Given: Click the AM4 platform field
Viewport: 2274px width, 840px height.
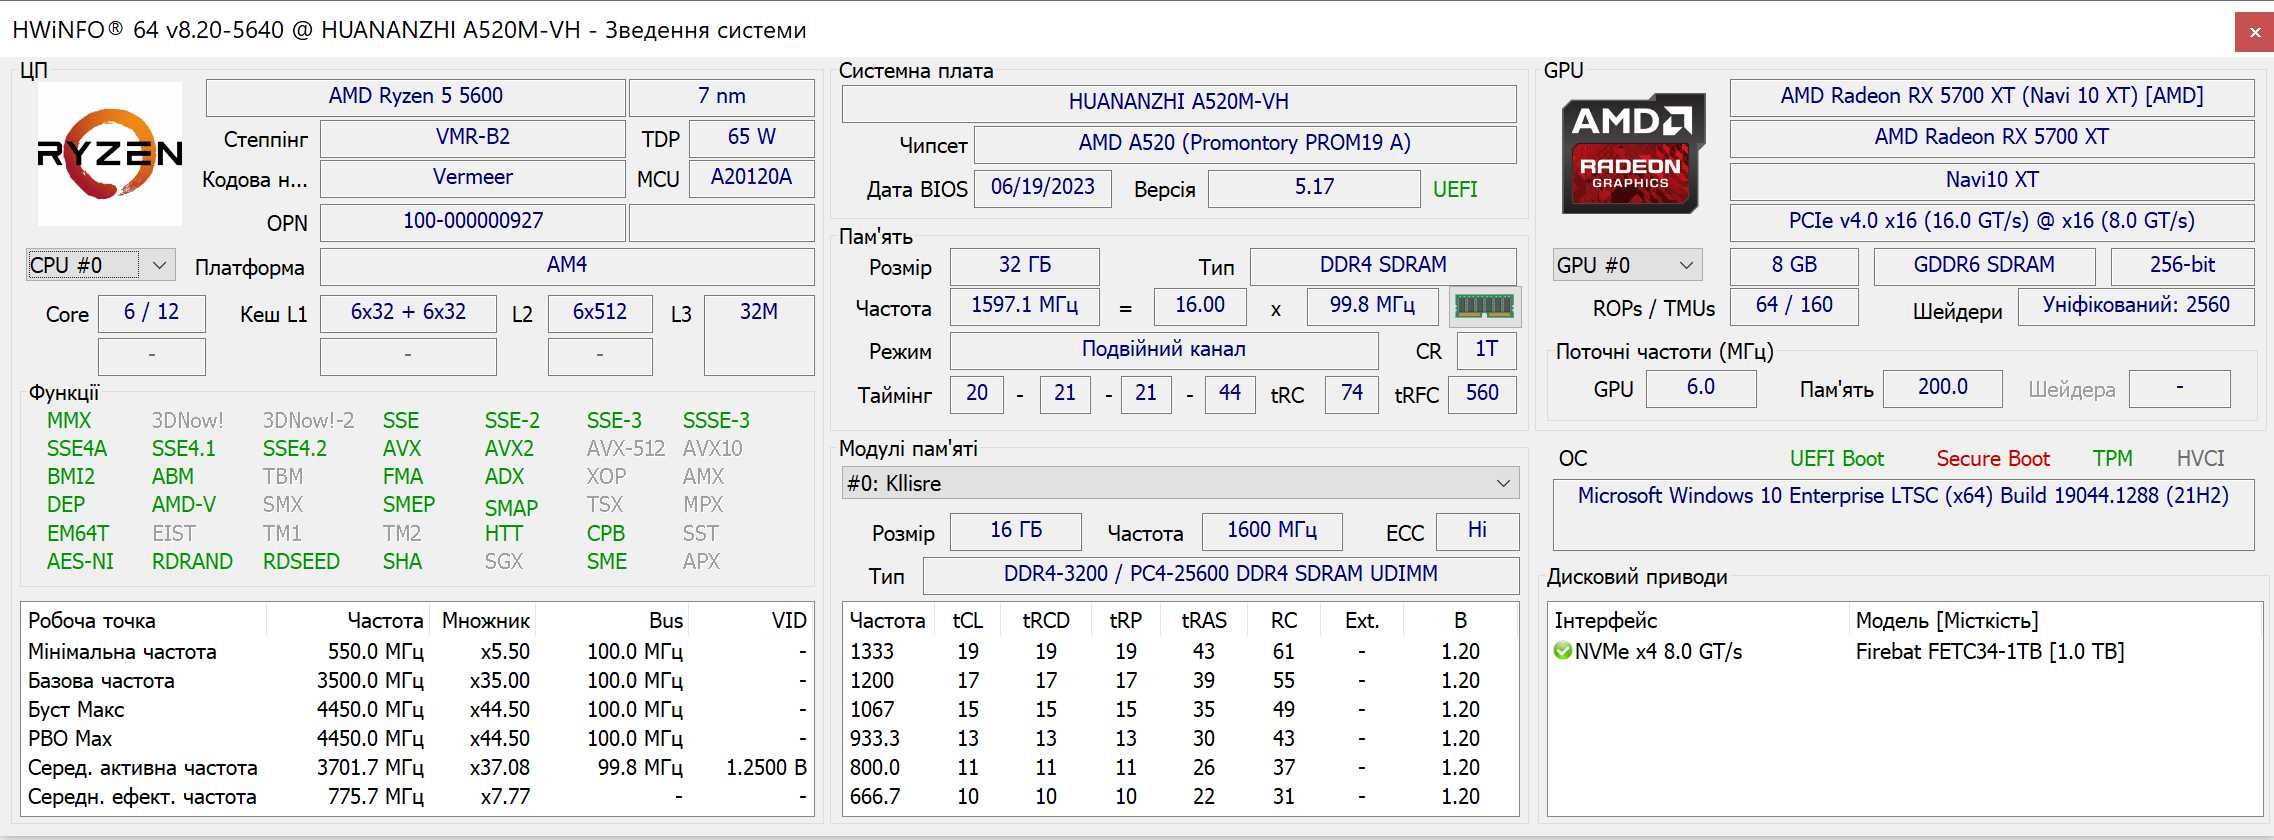Looking at the screenshot, I should (x=567, y=266).
